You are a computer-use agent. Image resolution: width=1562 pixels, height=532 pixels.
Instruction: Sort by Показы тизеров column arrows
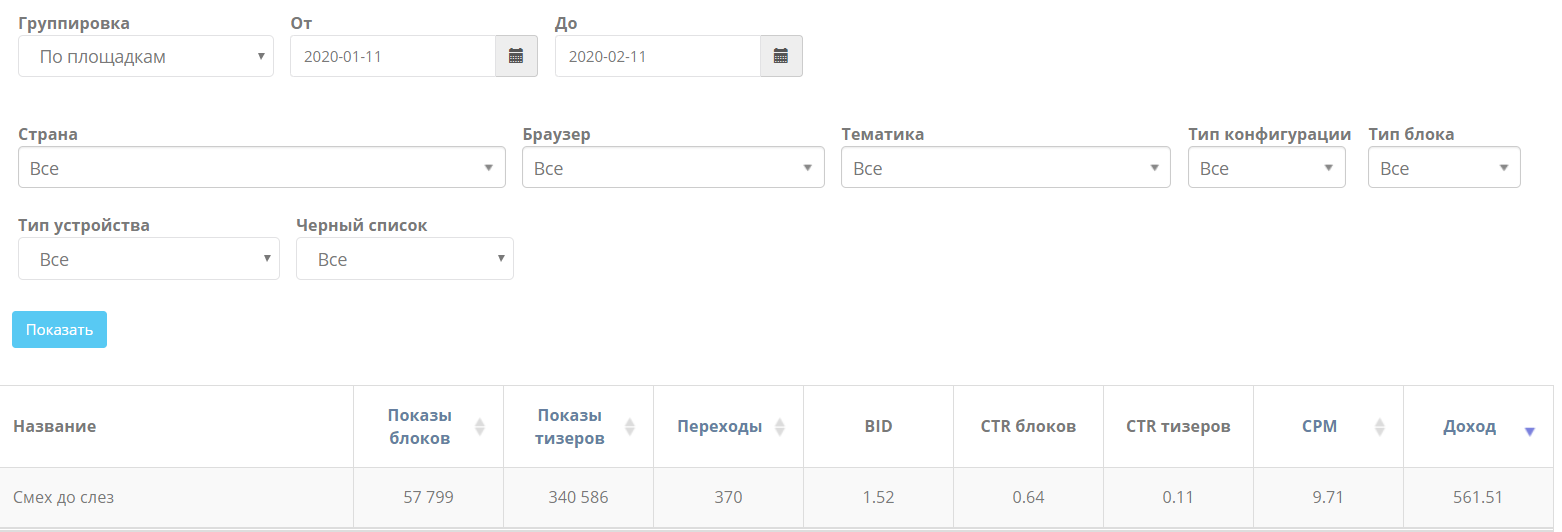pyautogui.click(x=629, y=427)
